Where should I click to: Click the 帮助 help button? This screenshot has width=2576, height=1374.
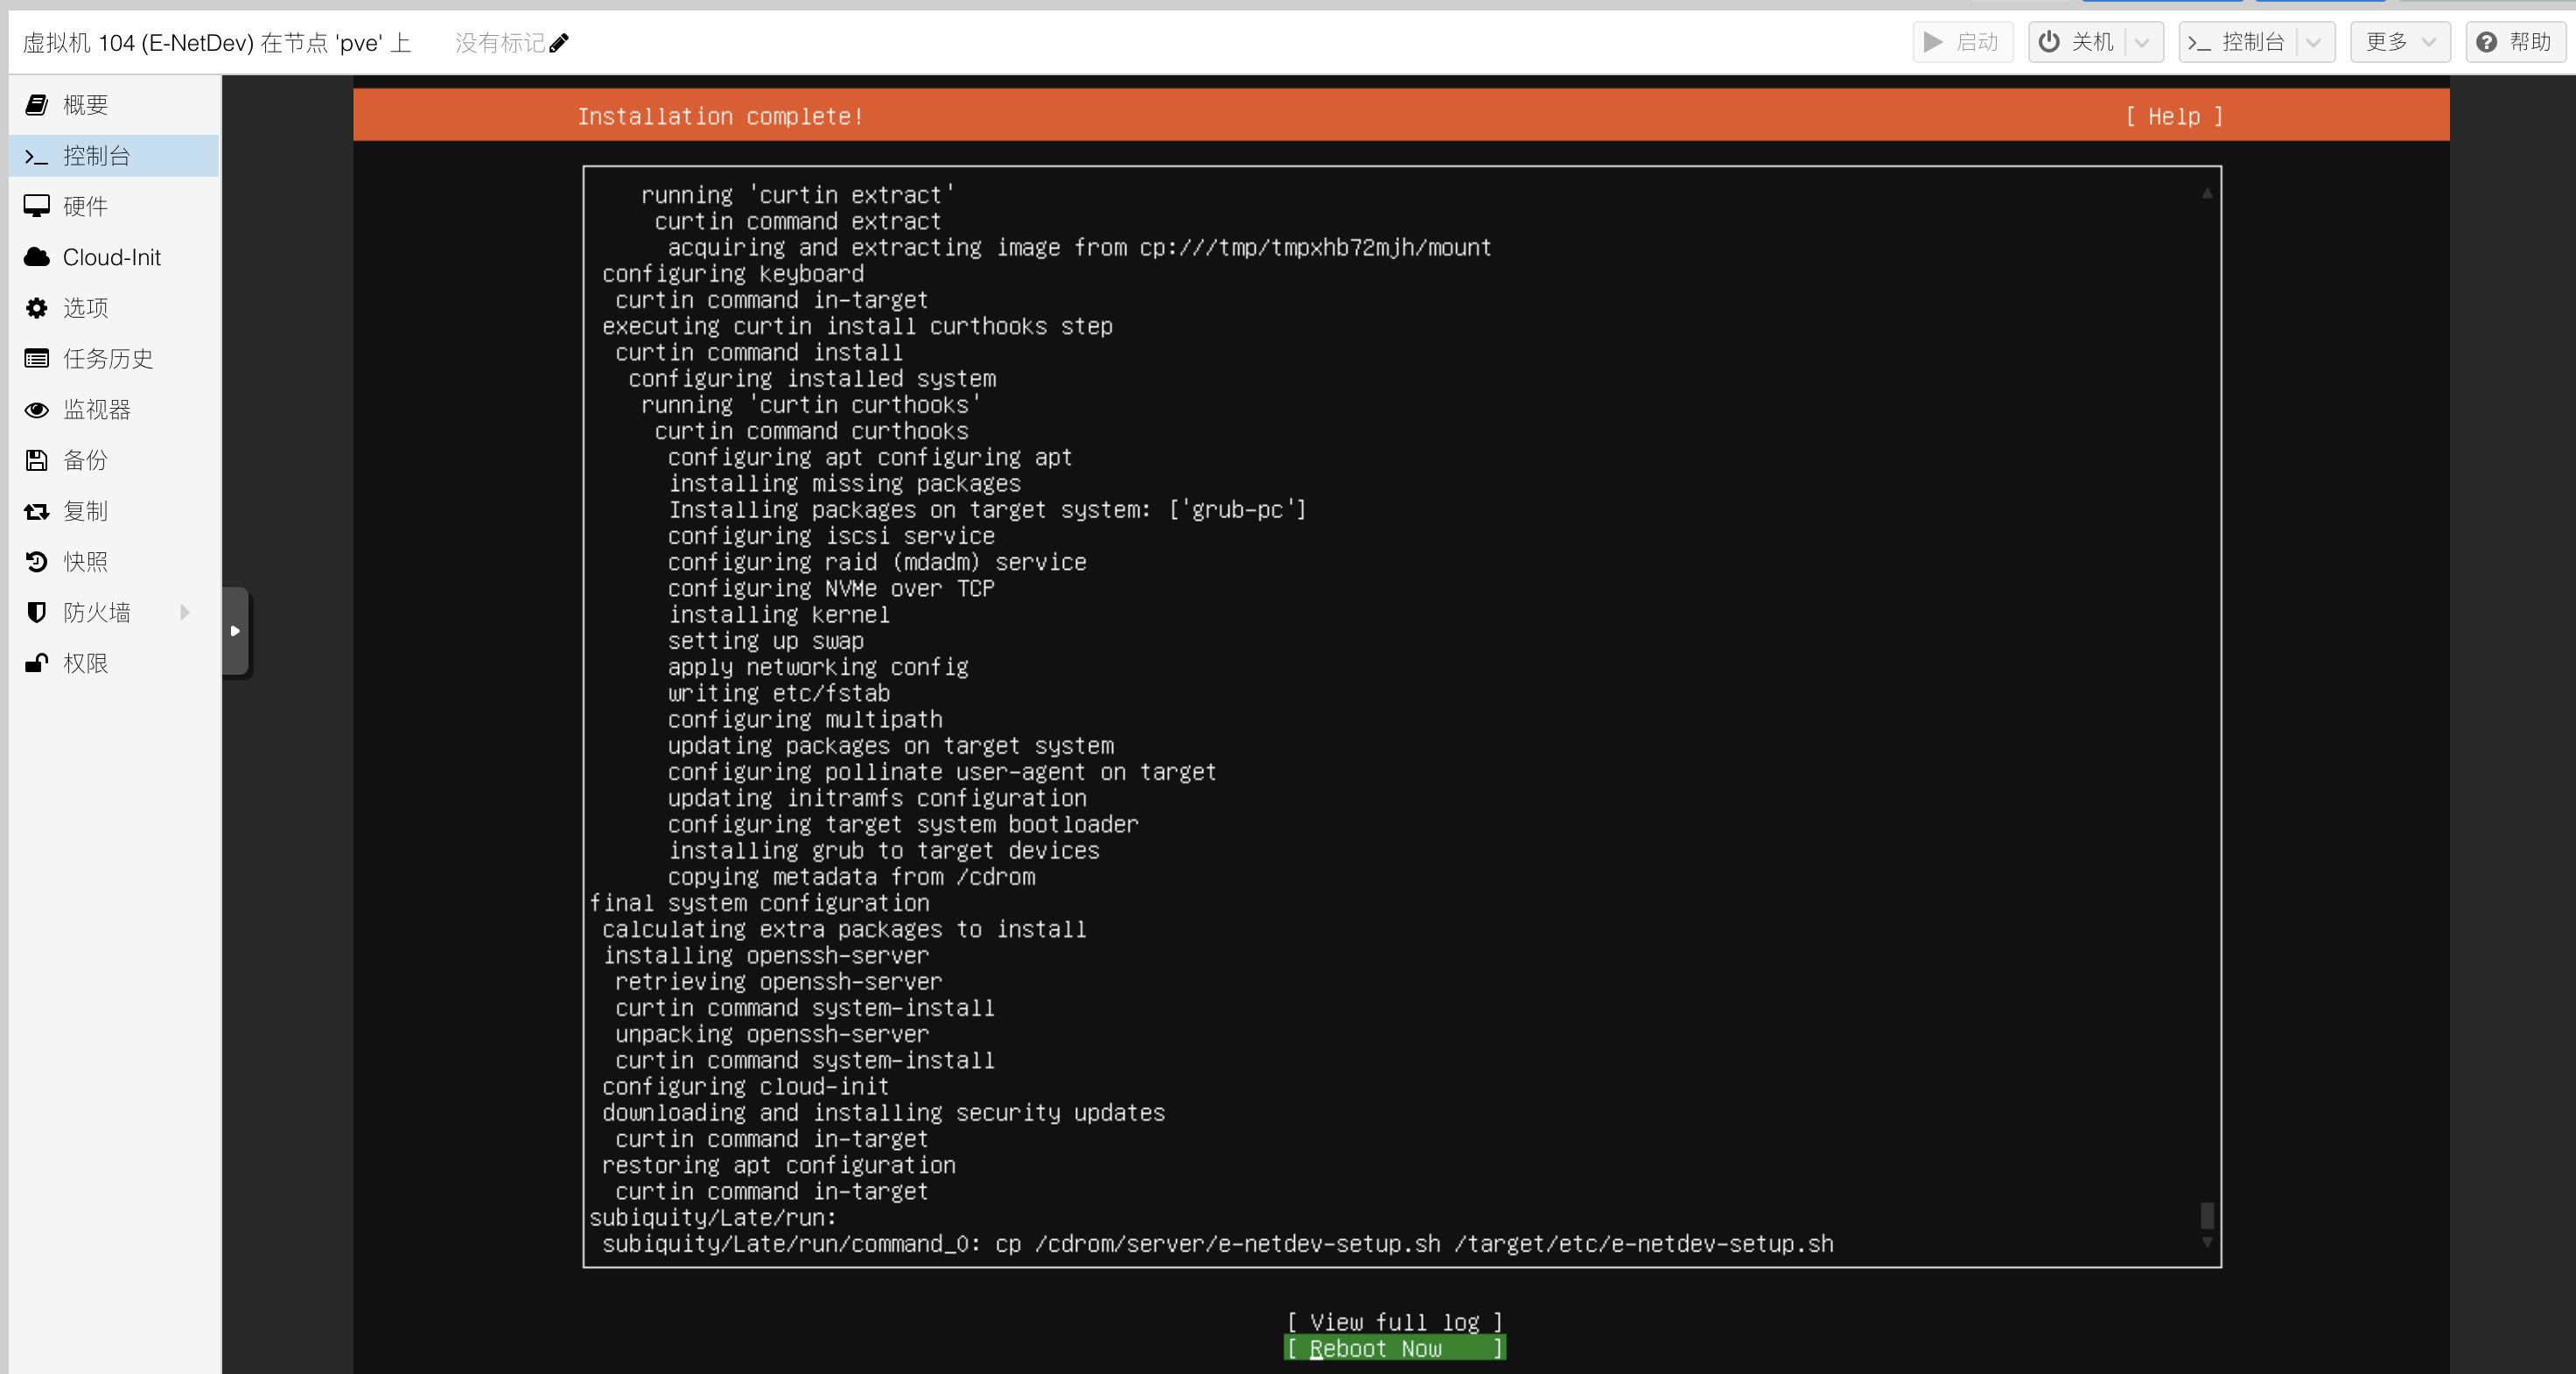click(2515, 42)
